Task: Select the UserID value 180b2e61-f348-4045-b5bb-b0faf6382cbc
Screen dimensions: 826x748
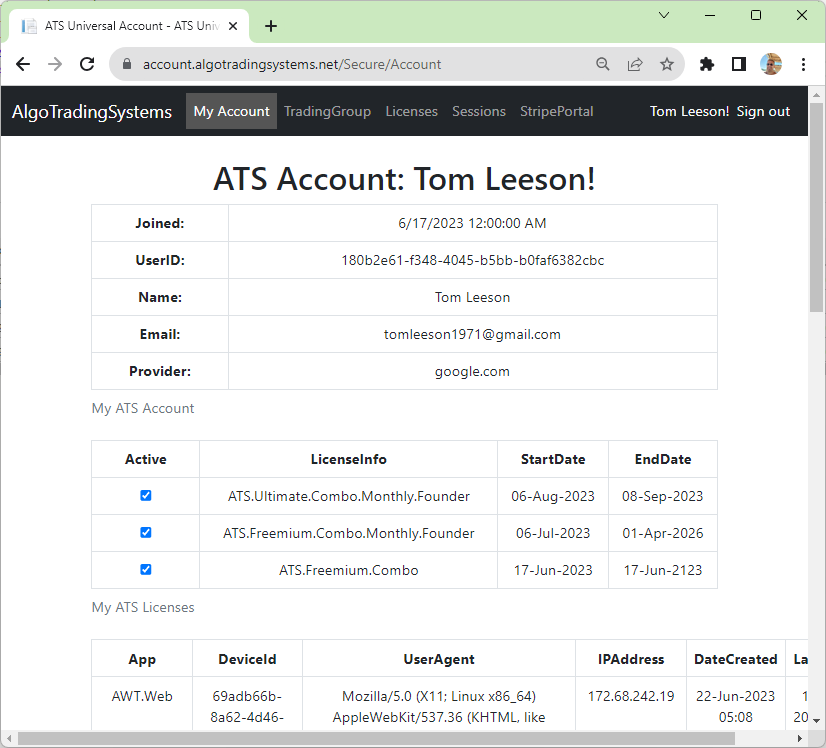Action: (473, 260)
